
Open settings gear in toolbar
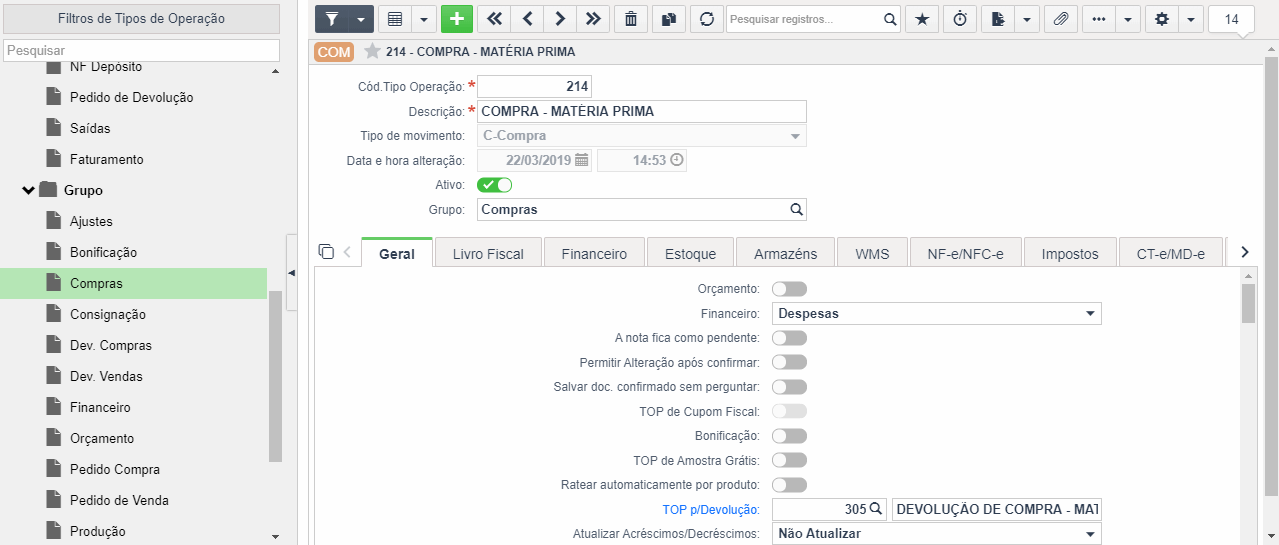point(1161,19)
